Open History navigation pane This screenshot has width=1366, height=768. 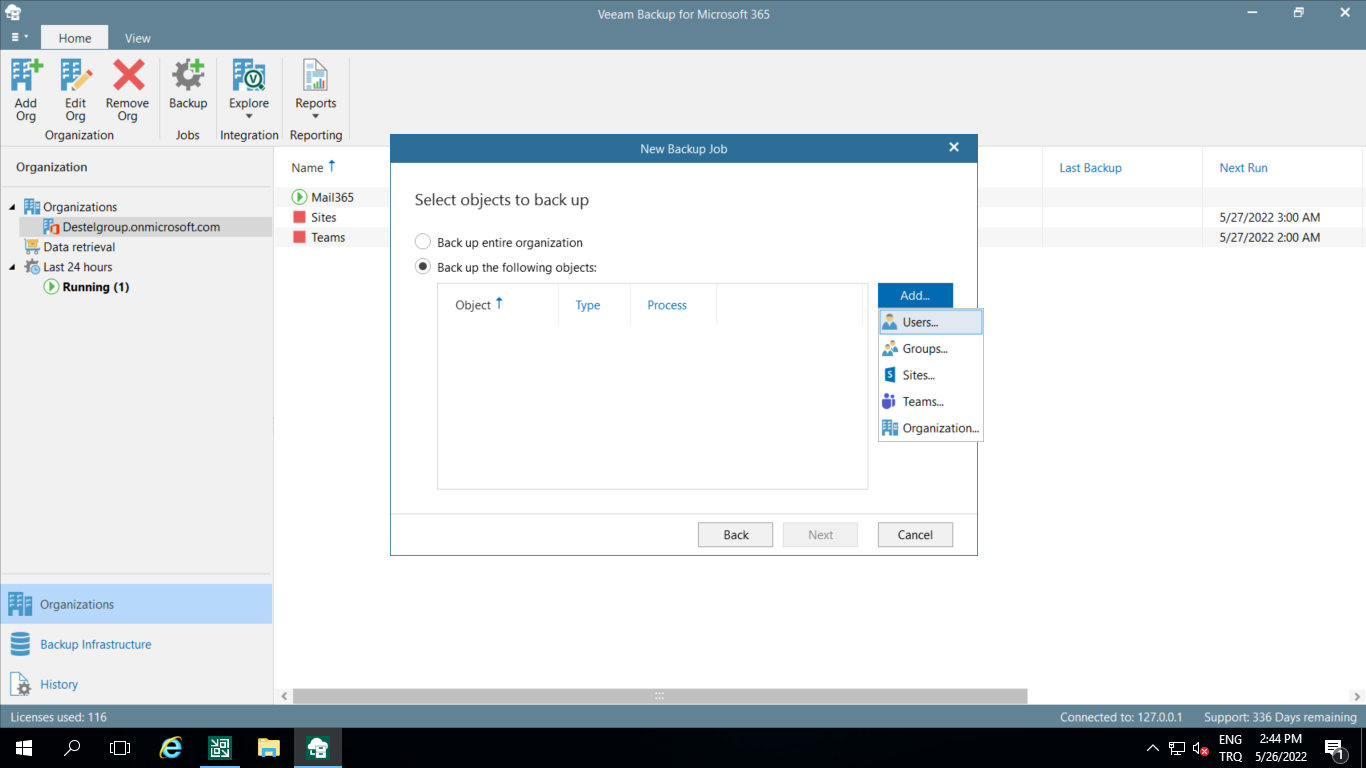pyautogui.click(x=136, y=684)
